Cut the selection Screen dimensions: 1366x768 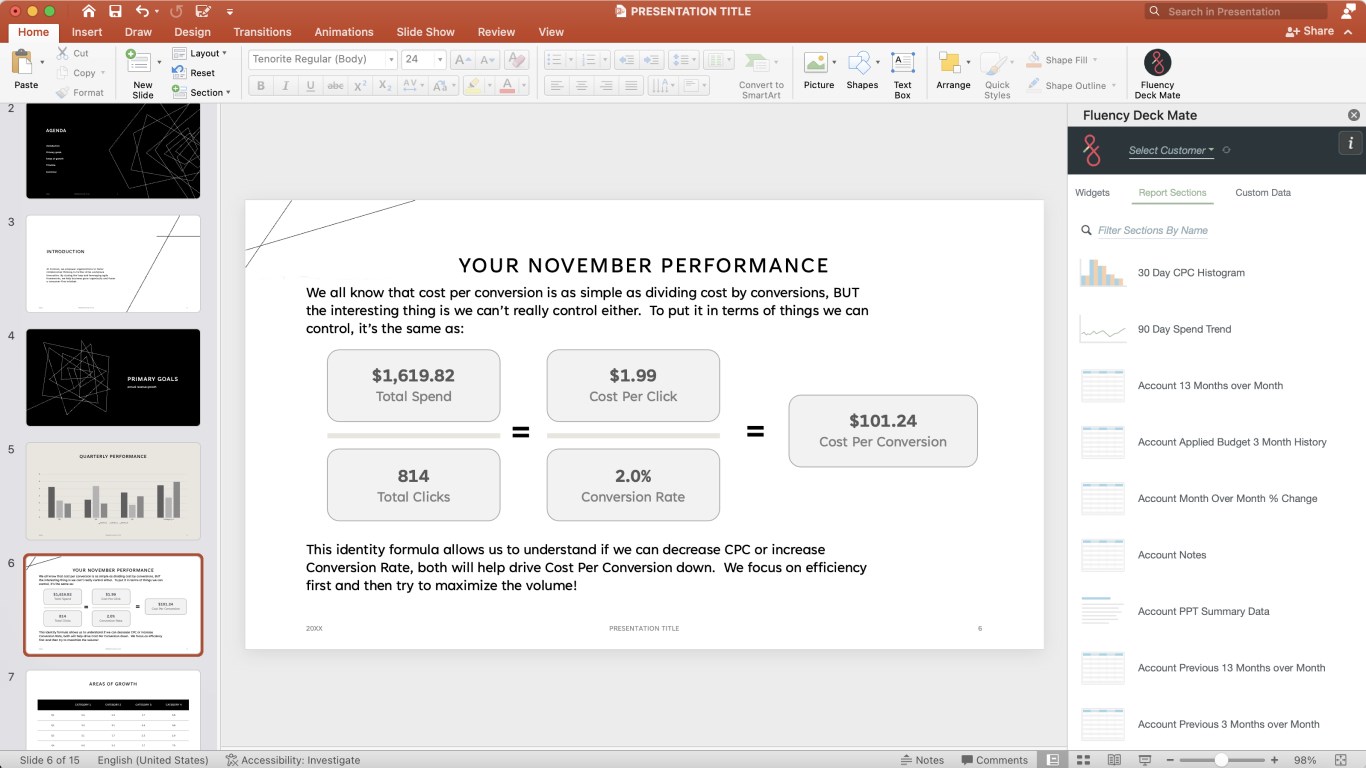point(73,53)
